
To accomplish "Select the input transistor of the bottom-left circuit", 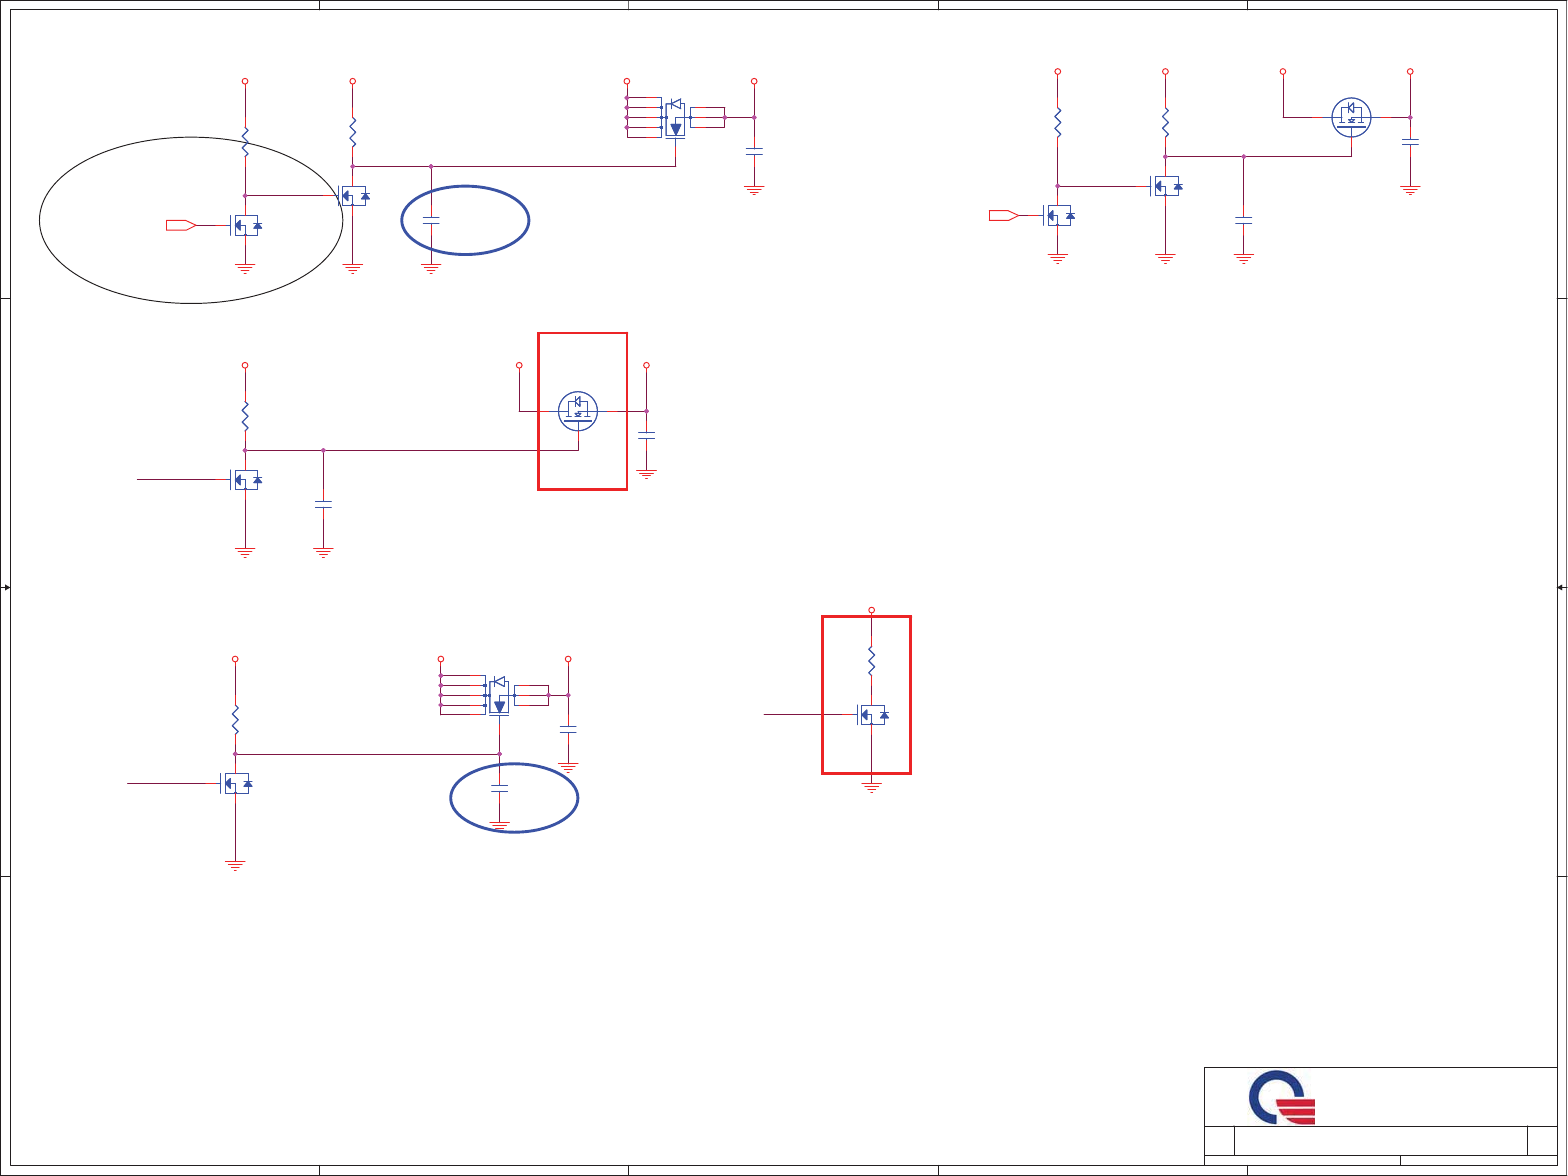I will pyautogui.click(x=236, y=784).
